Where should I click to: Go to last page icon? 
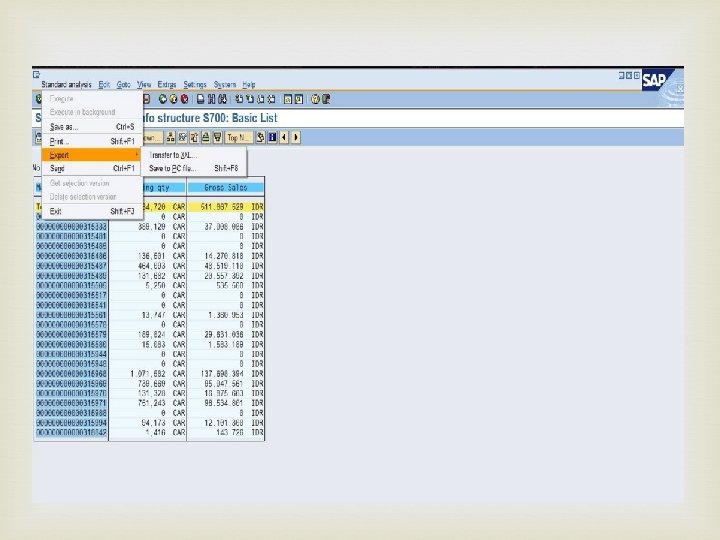[272, 99]
